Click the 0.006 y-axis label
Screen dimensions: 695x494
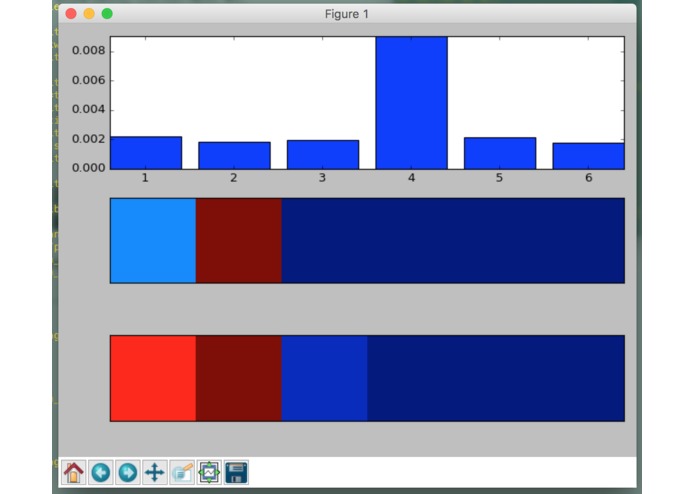pos(89,80)
